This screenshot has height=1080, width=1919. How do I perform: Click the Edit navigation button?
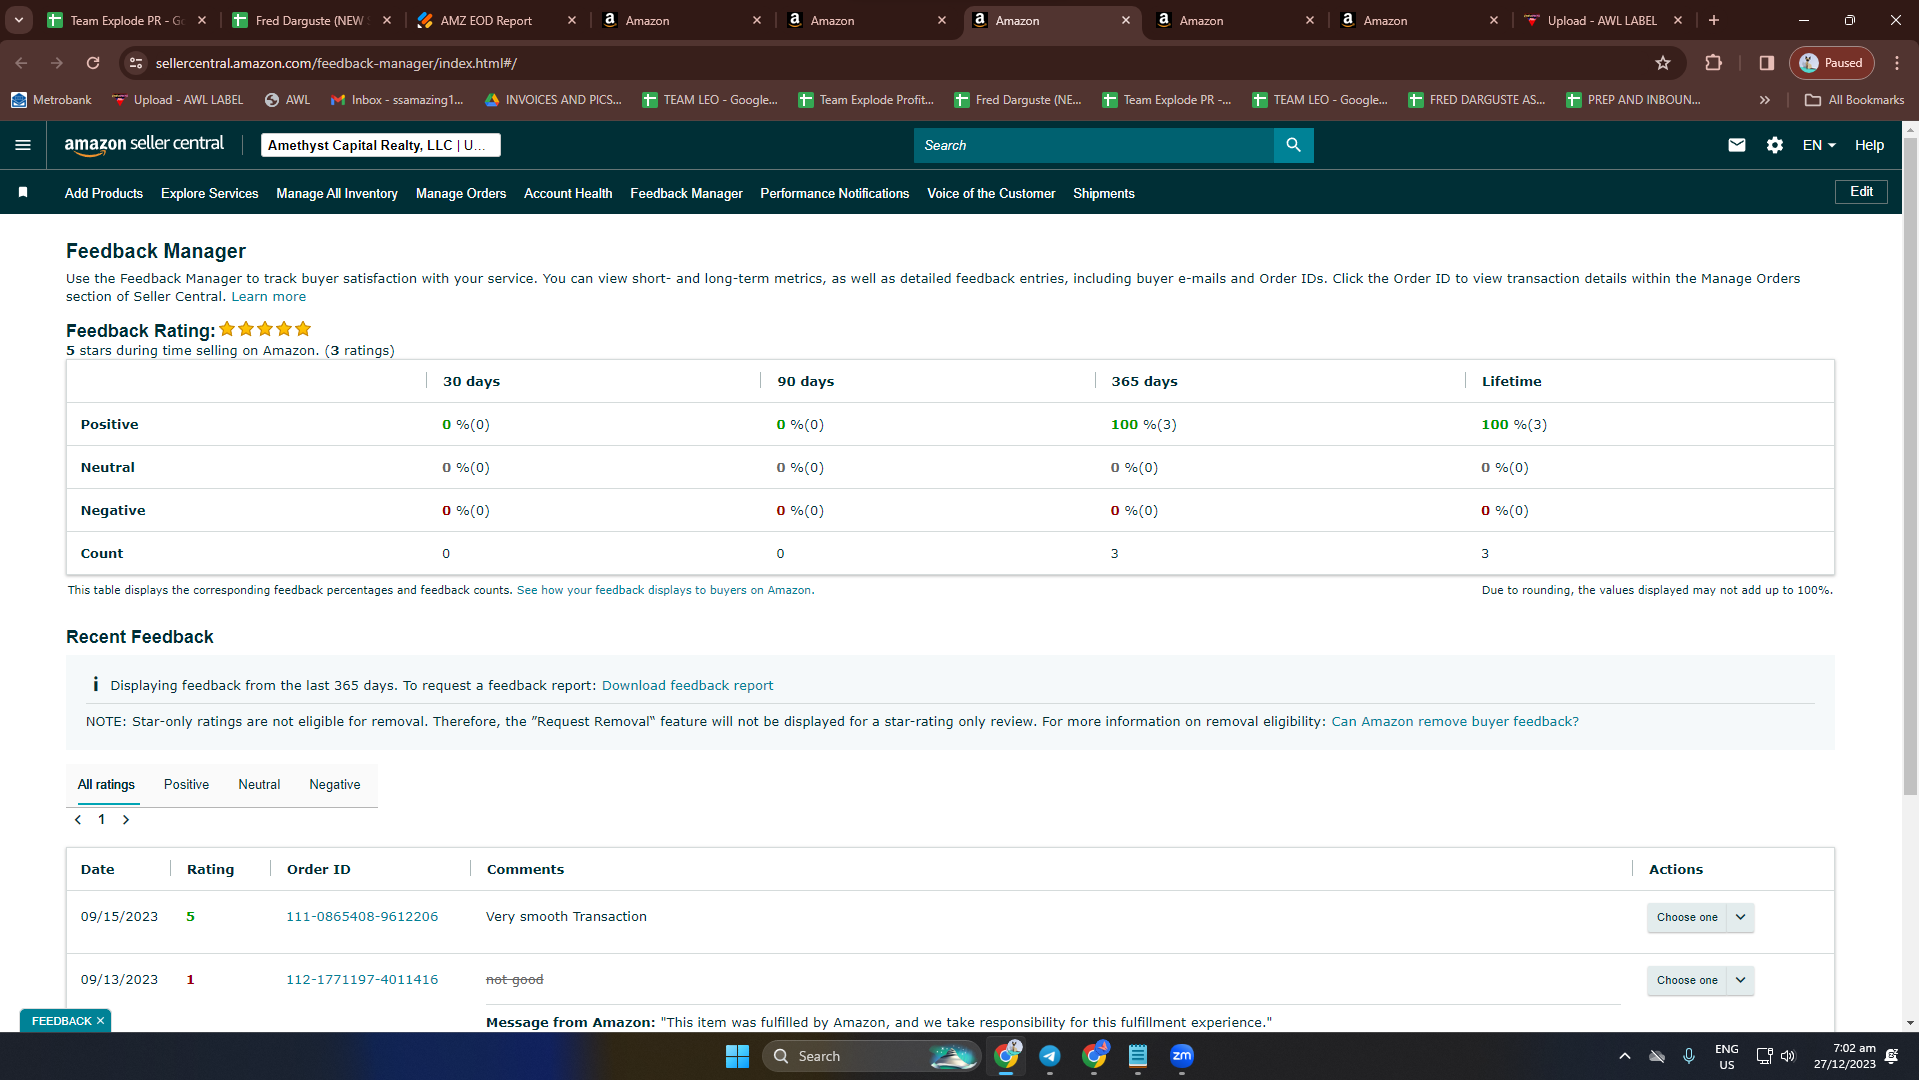[1861, 192]
